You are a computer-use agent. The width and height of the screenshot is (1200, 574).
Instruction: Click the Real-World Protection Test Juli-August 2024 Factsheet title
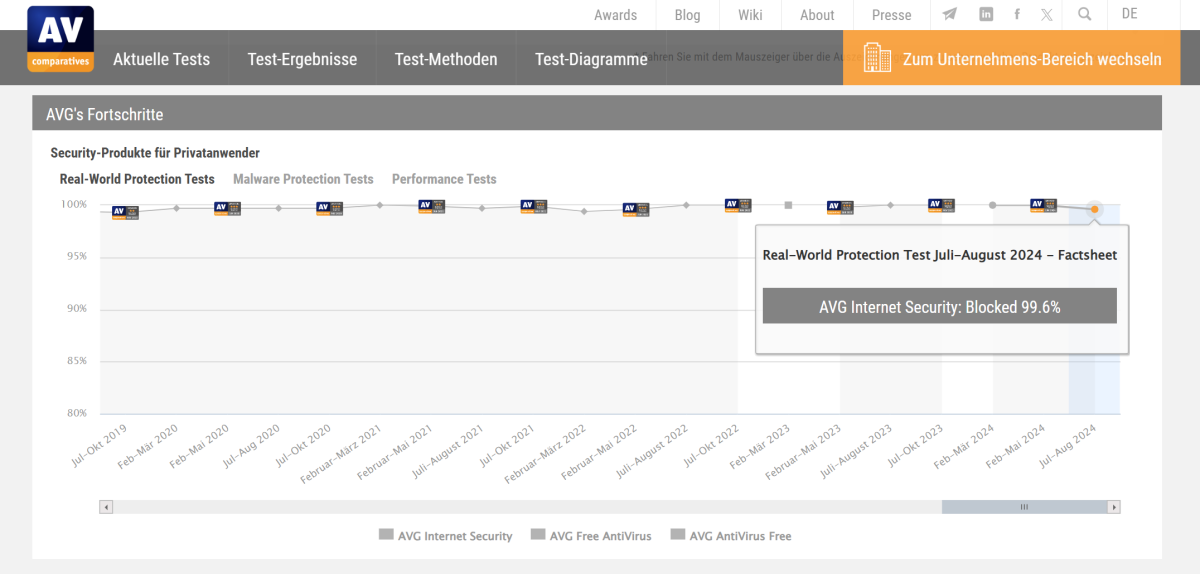click(x=940, y=255)
